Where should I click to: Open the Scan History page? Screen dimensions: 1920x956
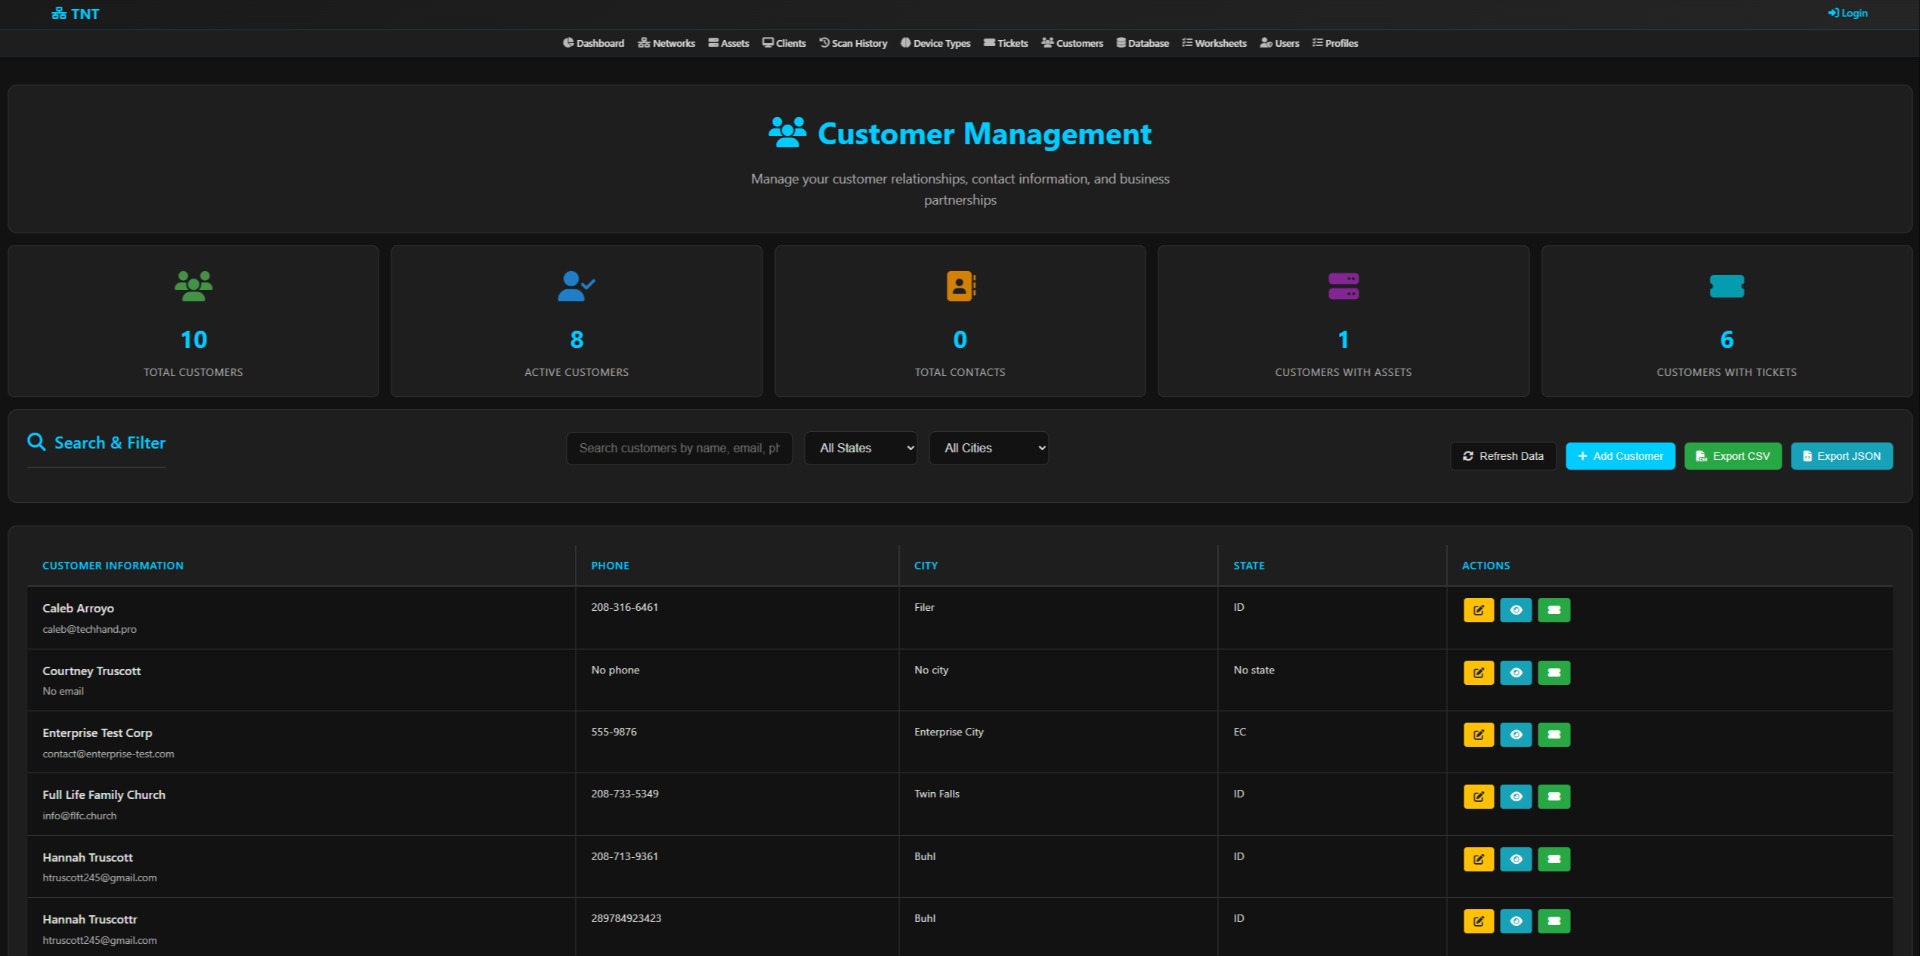click(x=853, y=43)
